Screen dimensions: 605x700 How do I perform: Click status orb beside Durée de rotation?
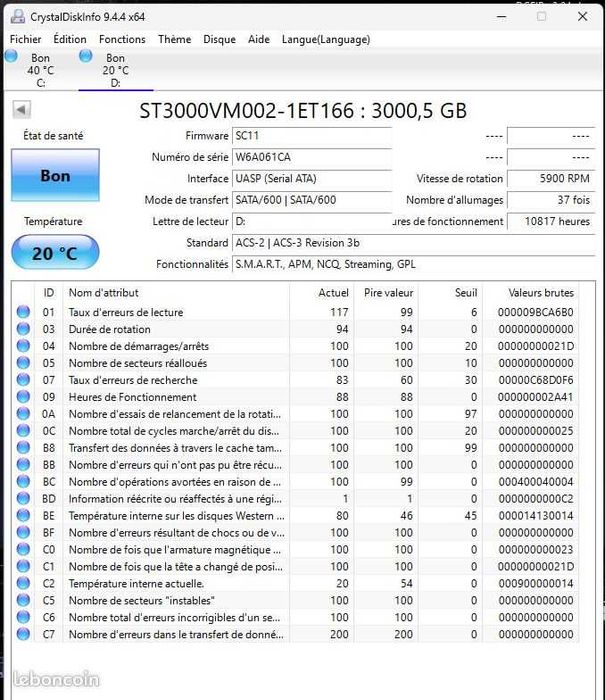click(23, 329)
